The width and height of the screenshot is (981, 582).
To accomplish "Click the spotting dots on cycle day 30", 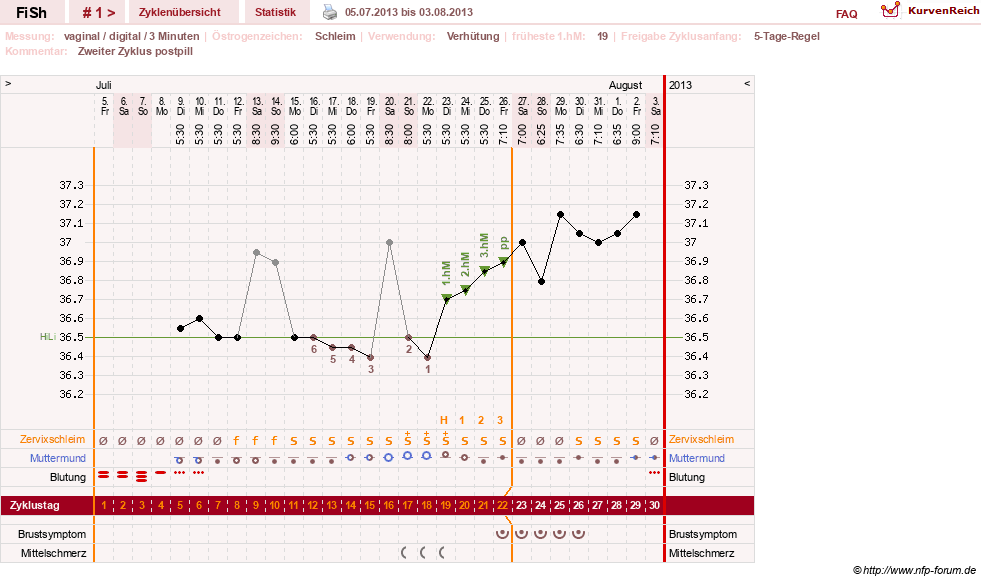I will click(654, 472).
